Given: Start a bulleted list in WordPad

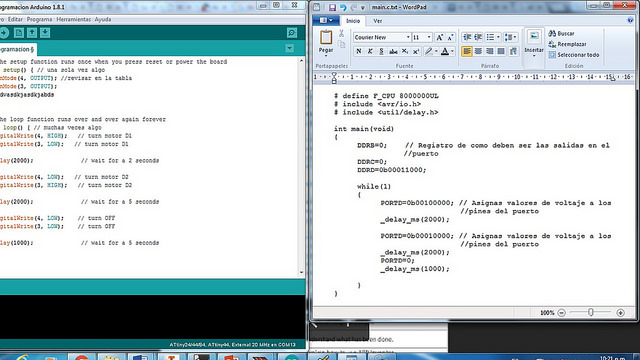Looking at the screenshot, I should (490, 37).
